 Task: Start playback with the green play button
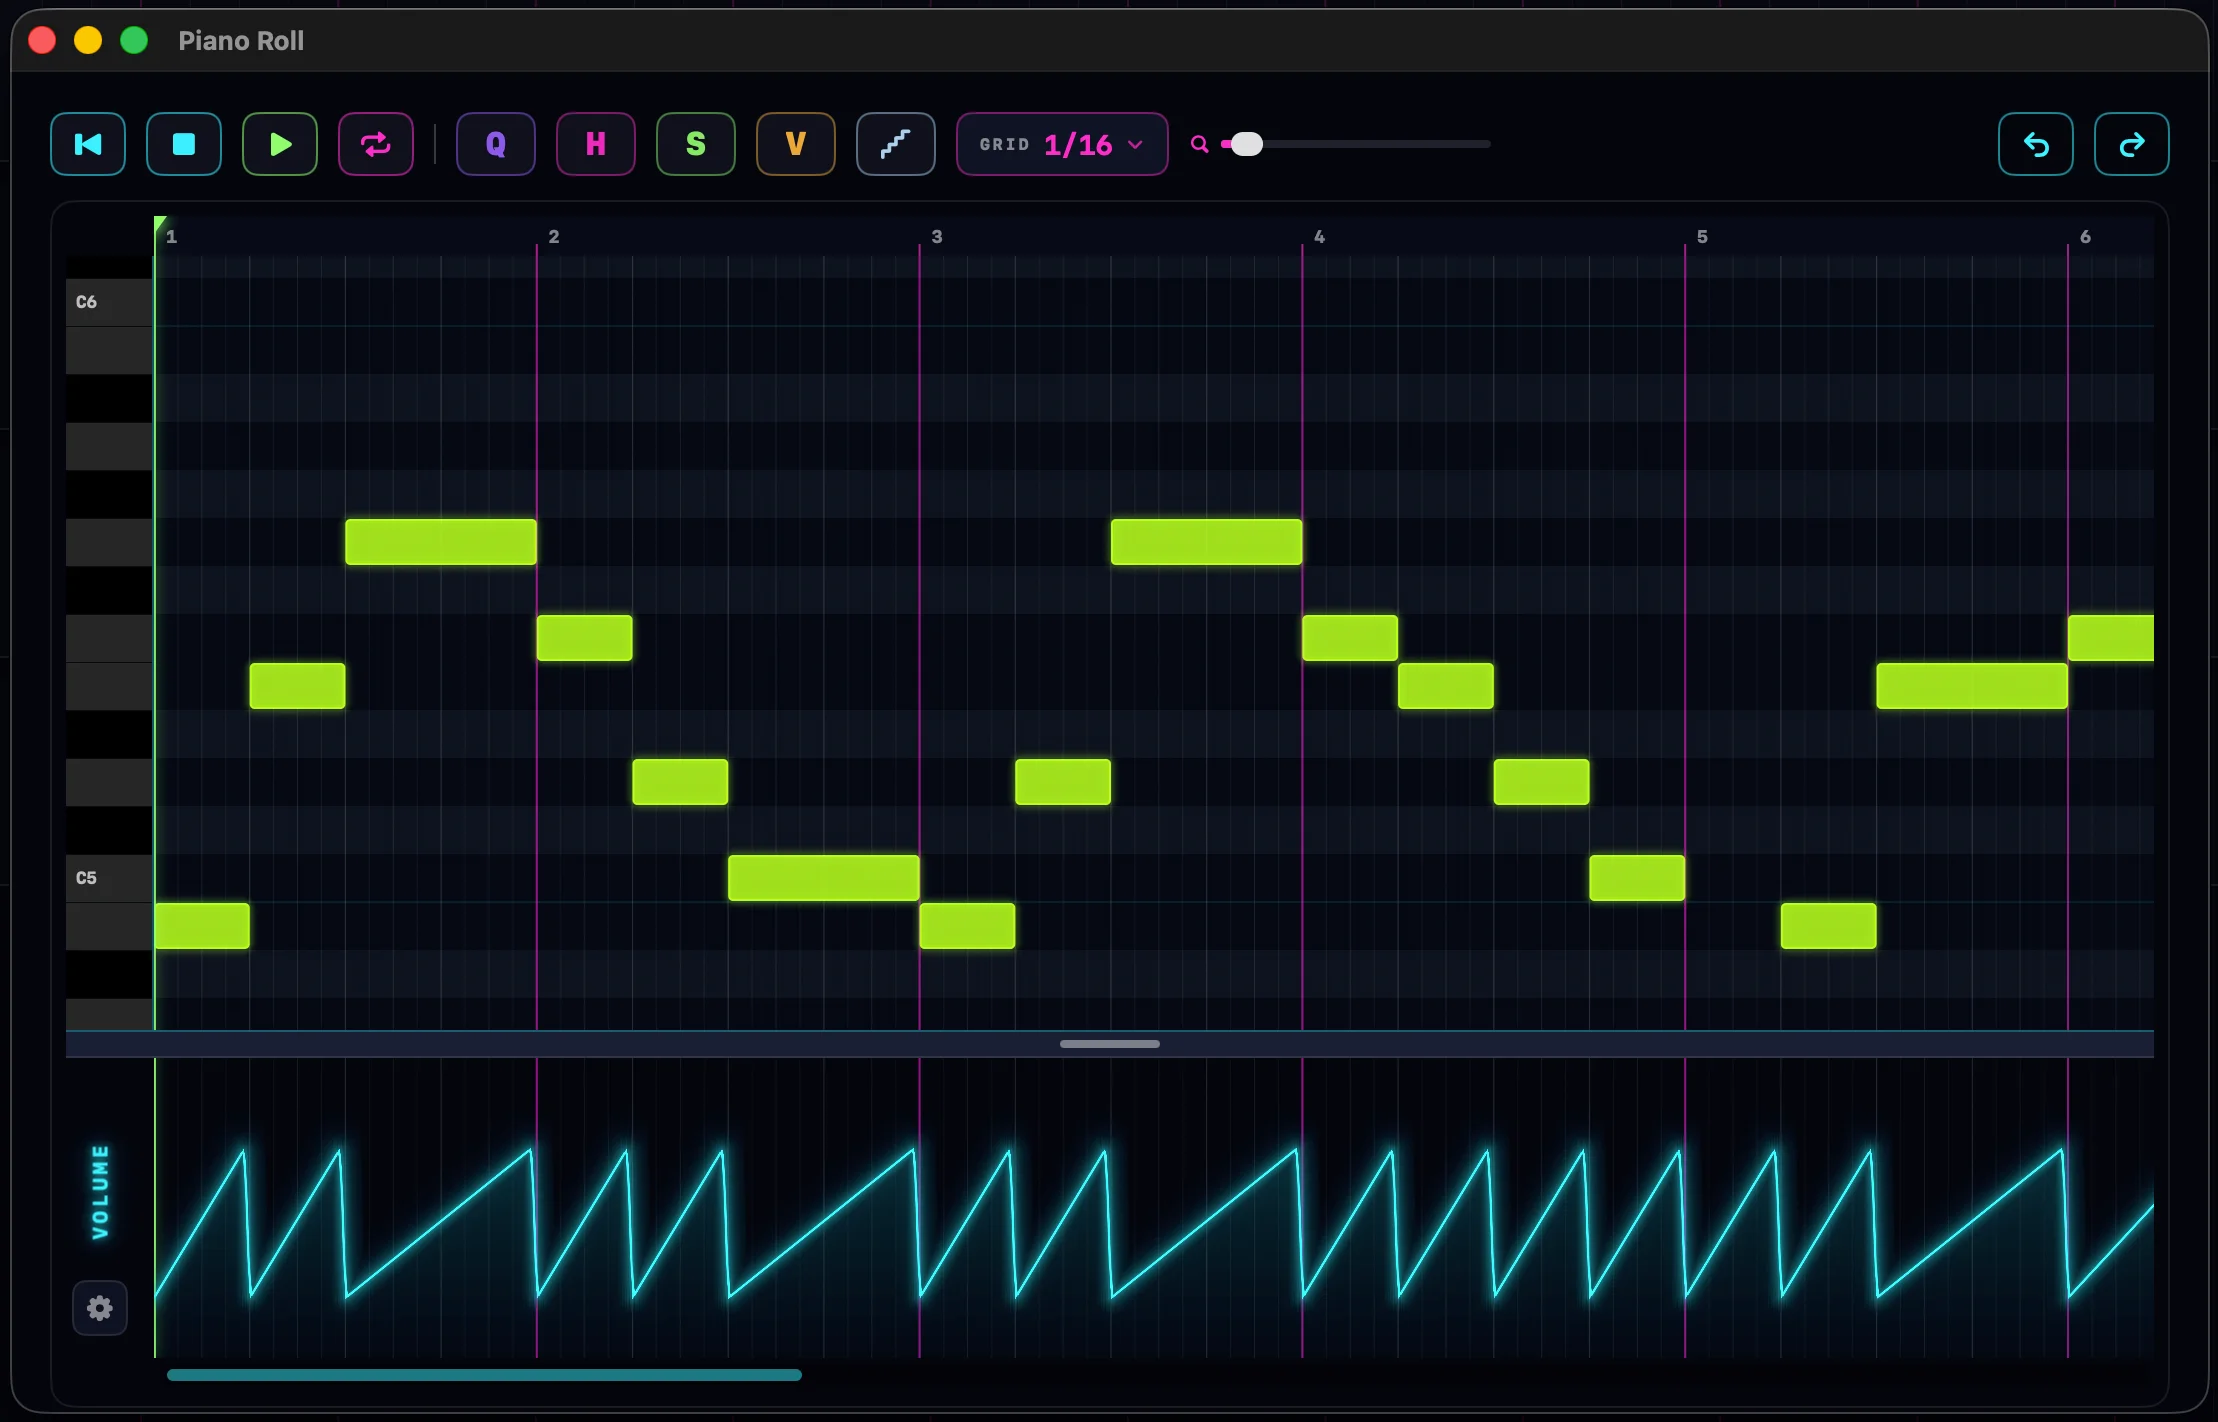[280, 144]
